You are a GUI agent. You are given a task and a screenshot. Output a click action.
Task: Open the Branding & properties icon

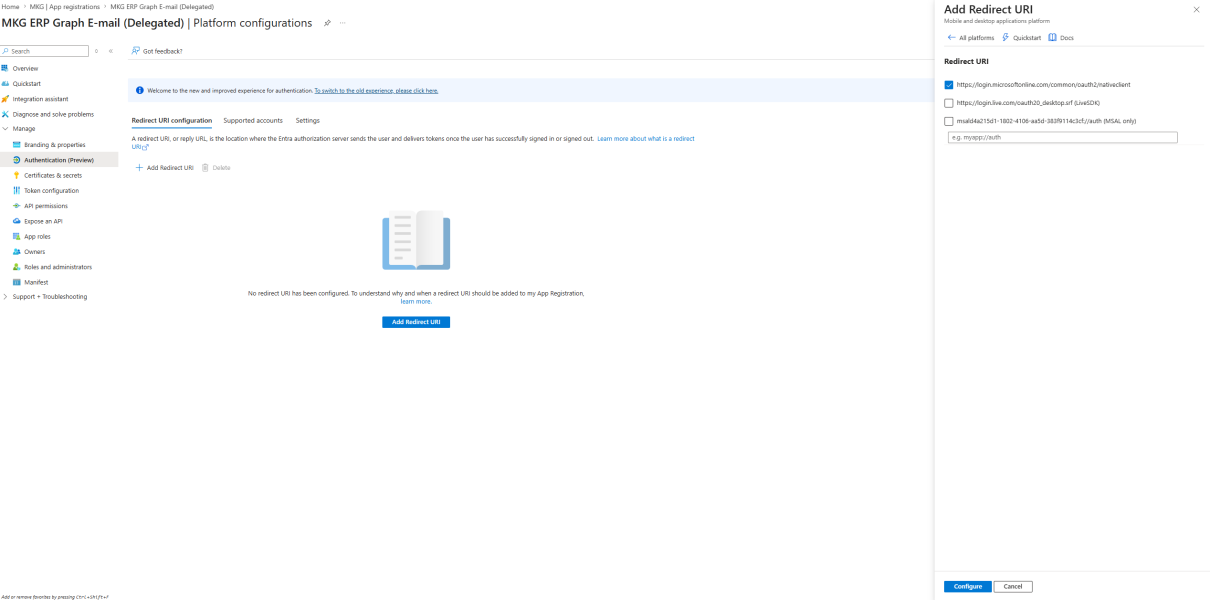coord(16,145)
